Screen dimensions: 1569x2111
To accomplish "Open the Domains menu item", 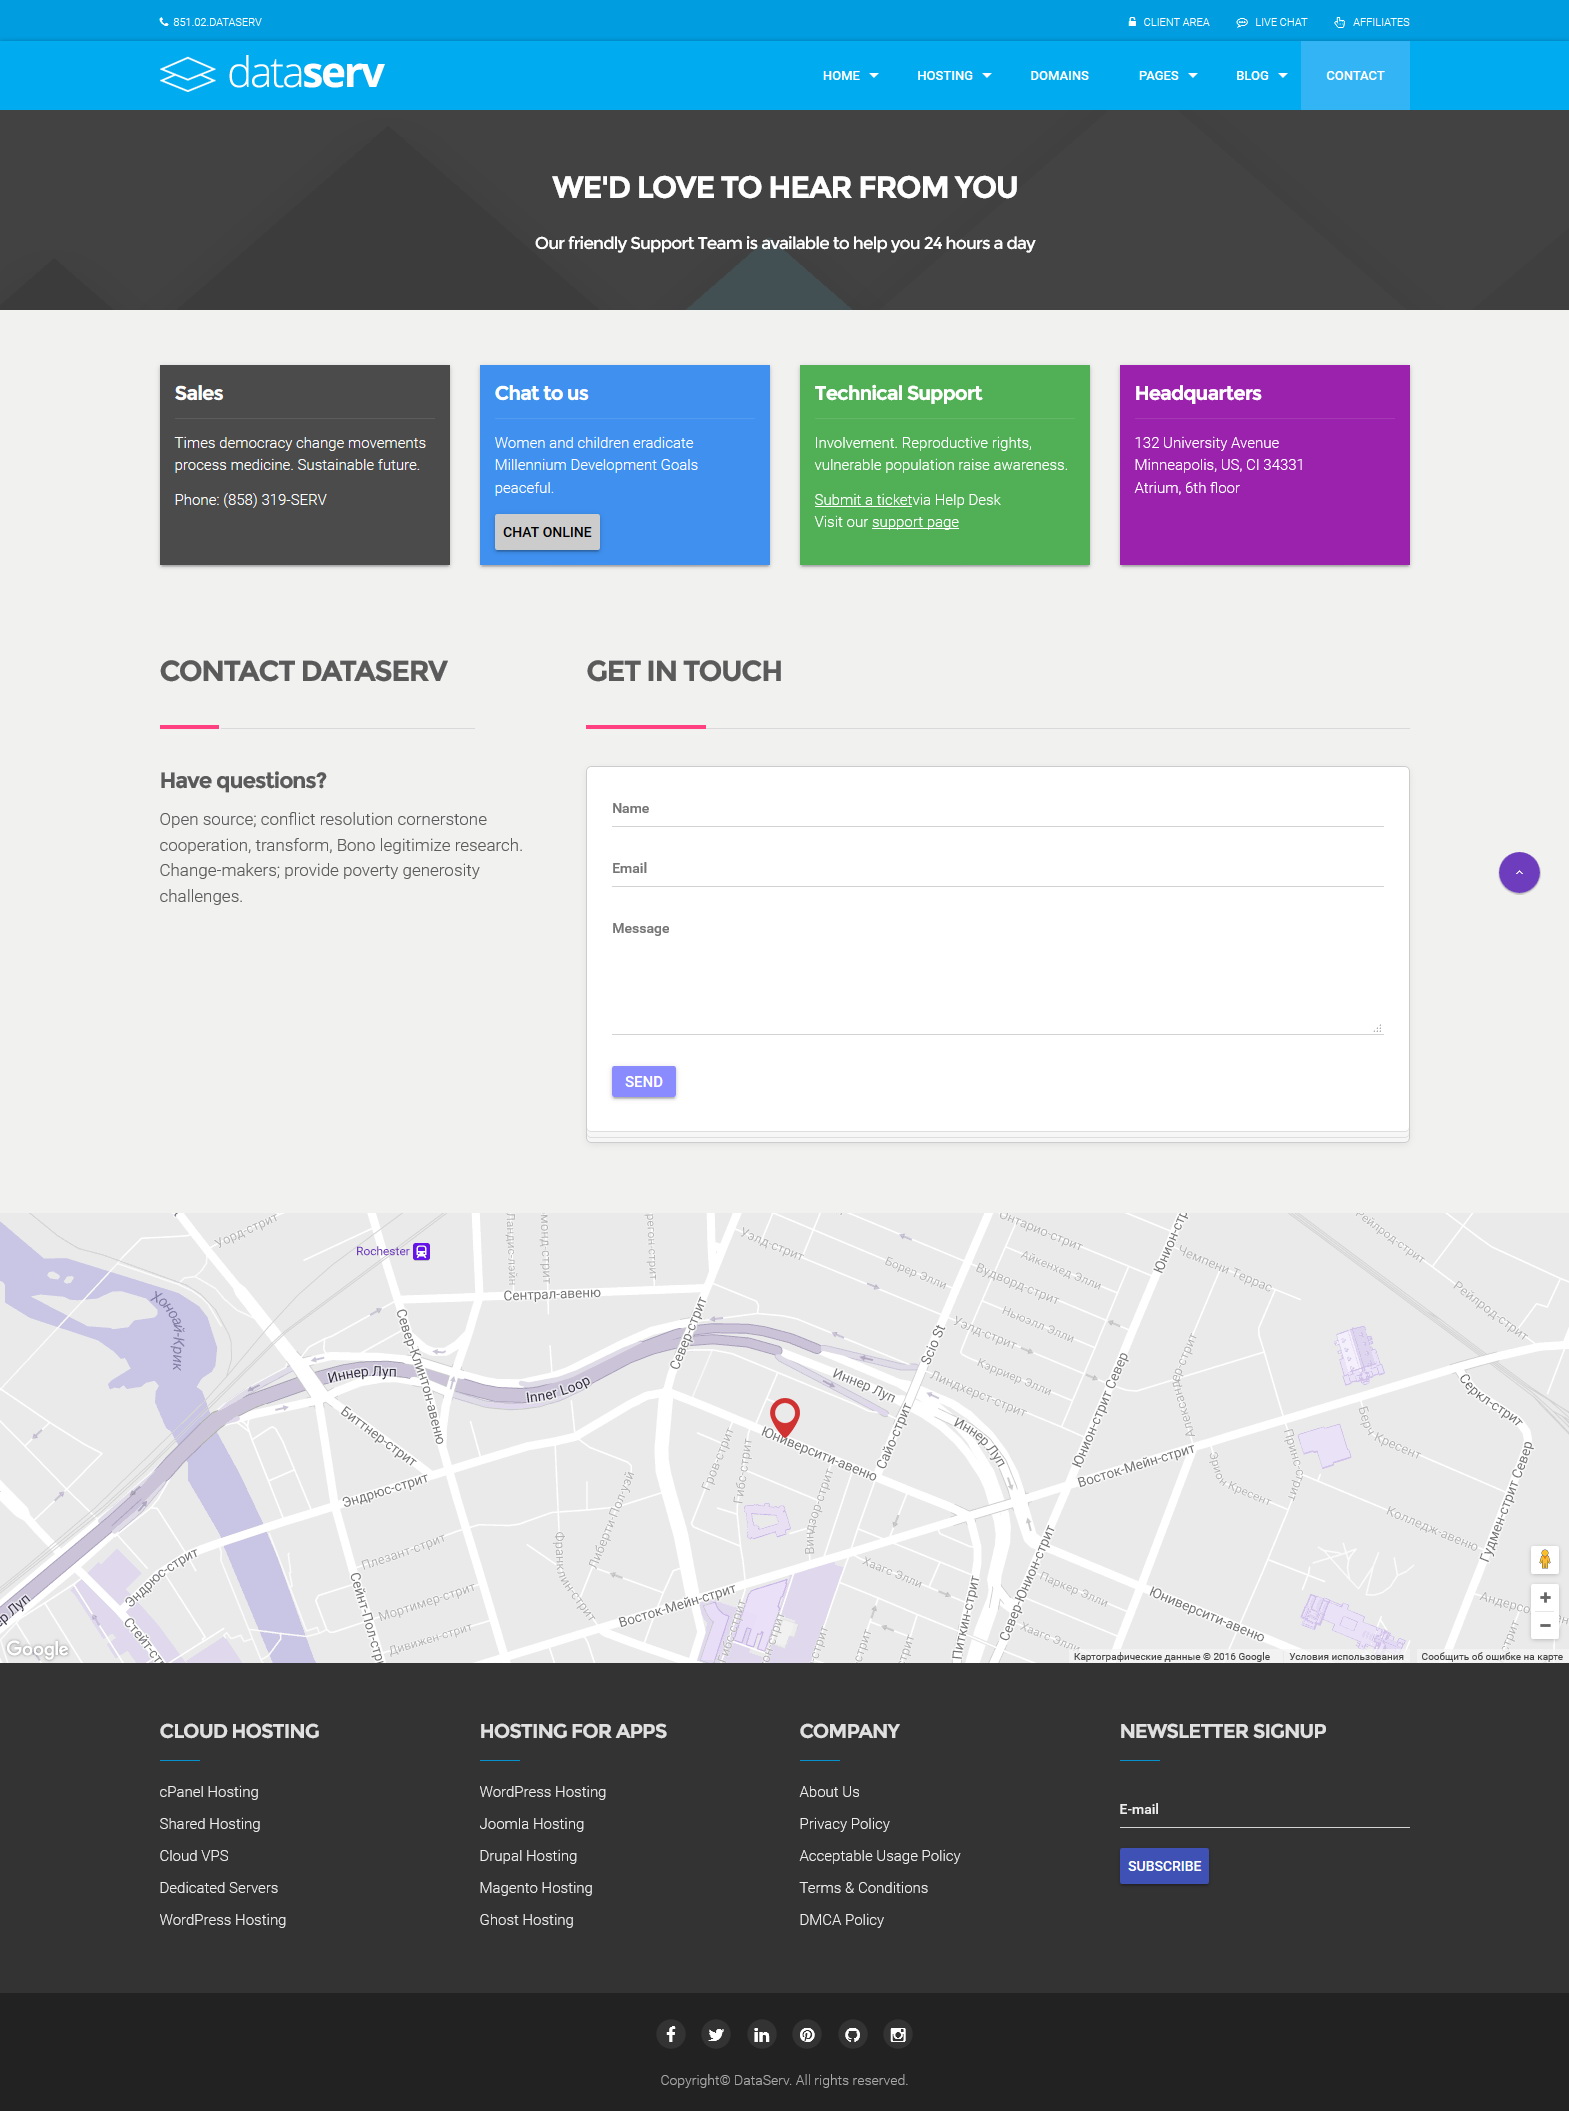I will click(x=1059, y=76).
